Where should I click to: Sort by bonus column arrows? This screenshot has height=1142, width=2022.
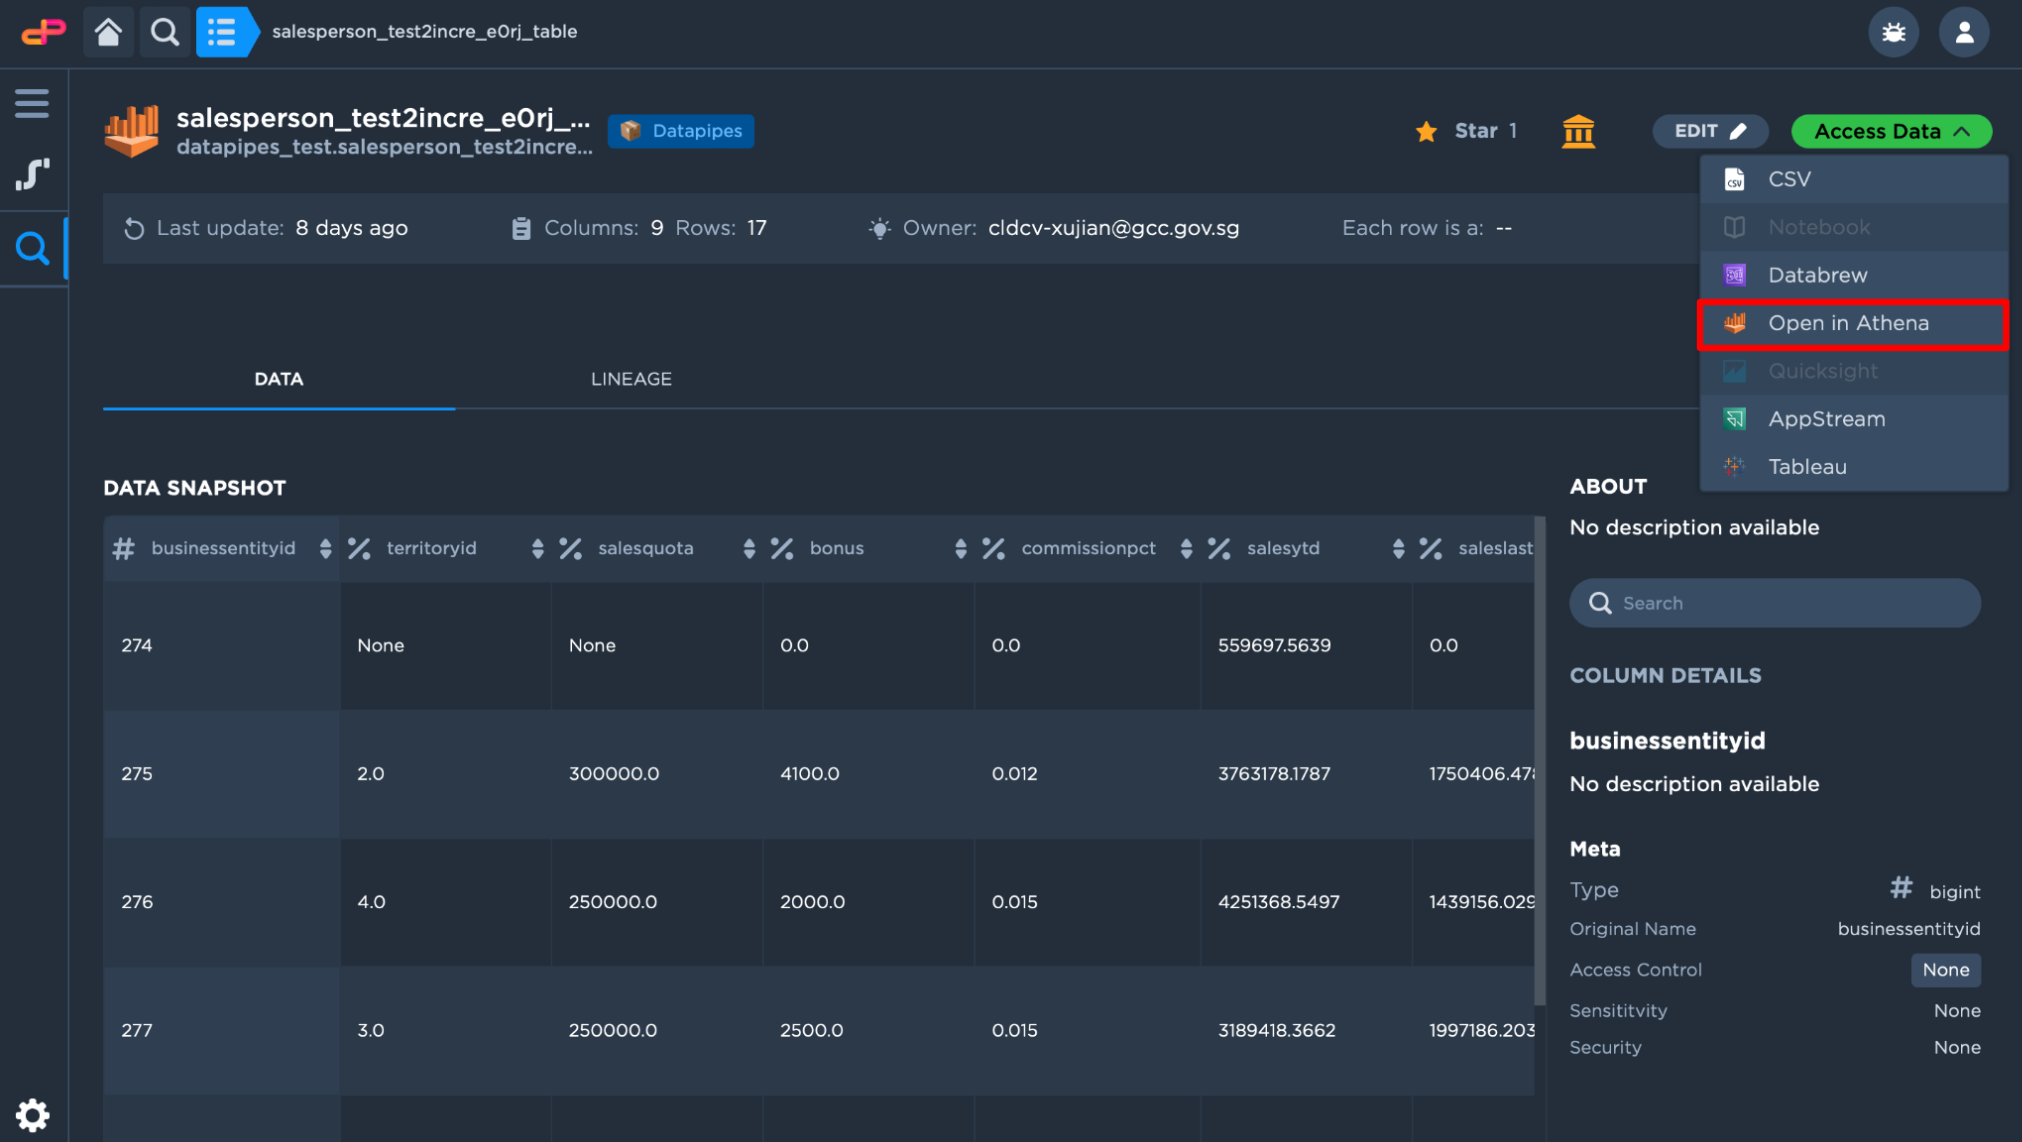pos(961,548)
